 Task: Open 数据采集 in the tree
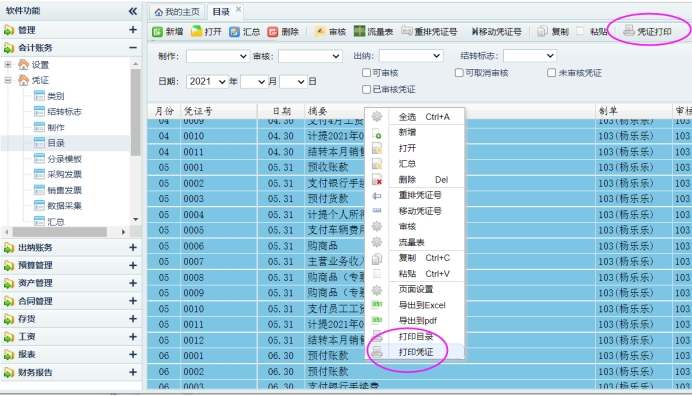tap(64, 206)
